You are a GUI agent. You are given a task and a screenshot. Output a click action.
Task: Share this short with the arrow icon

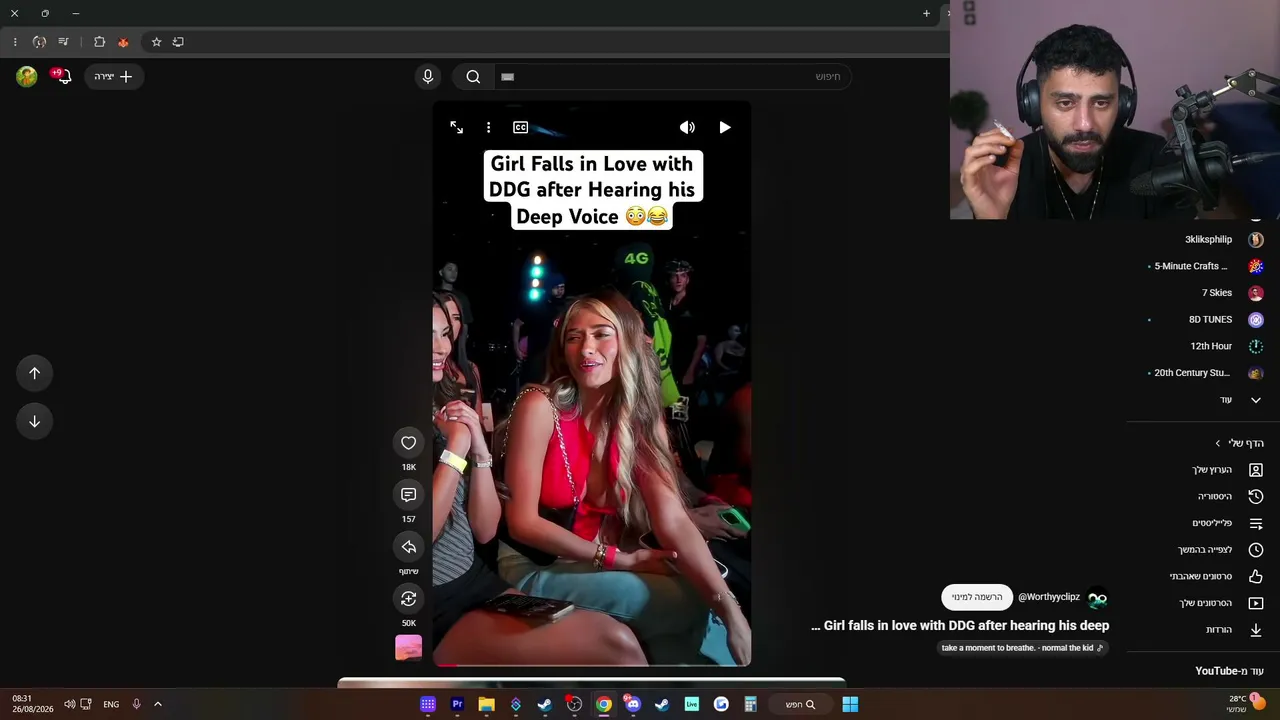(408, 547)
